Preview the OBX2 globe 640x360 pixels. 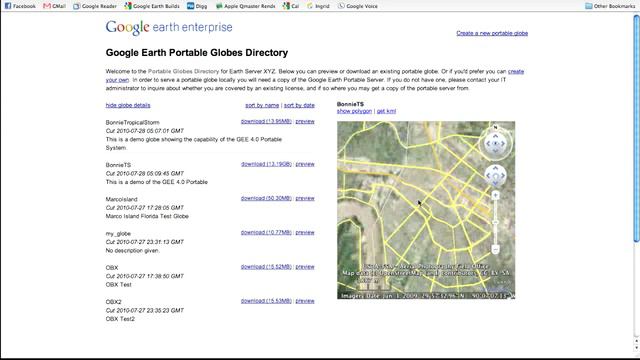click(x=305, y=301)
